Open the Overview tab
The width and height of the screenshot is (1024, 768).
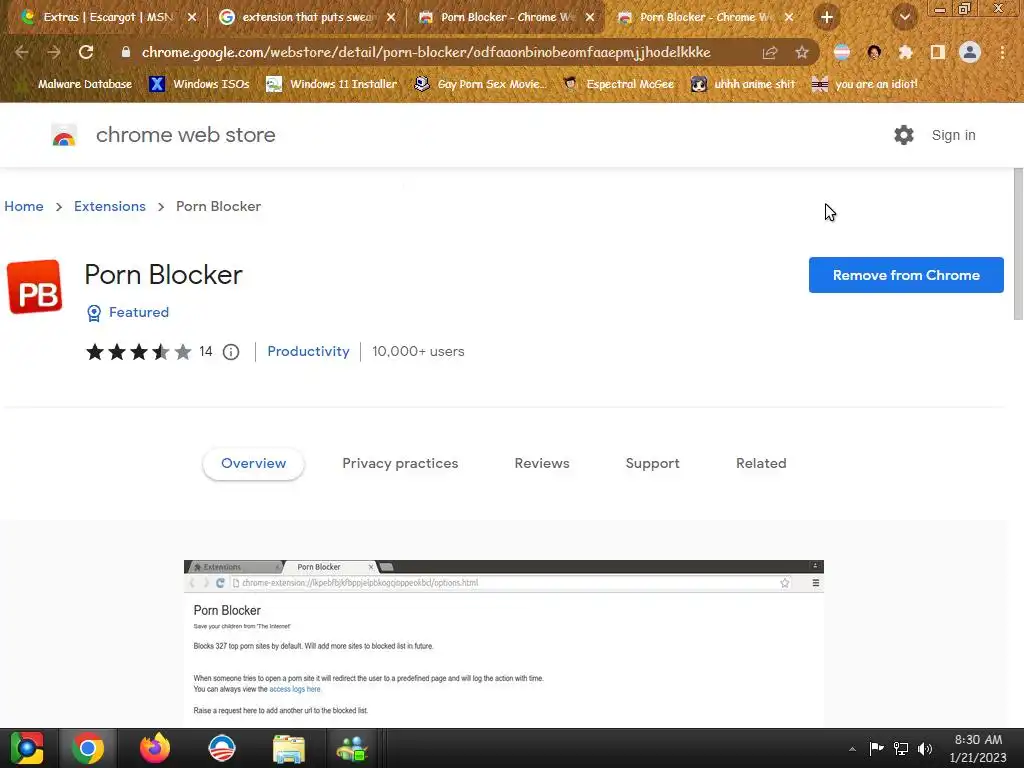tap(253, 463)
